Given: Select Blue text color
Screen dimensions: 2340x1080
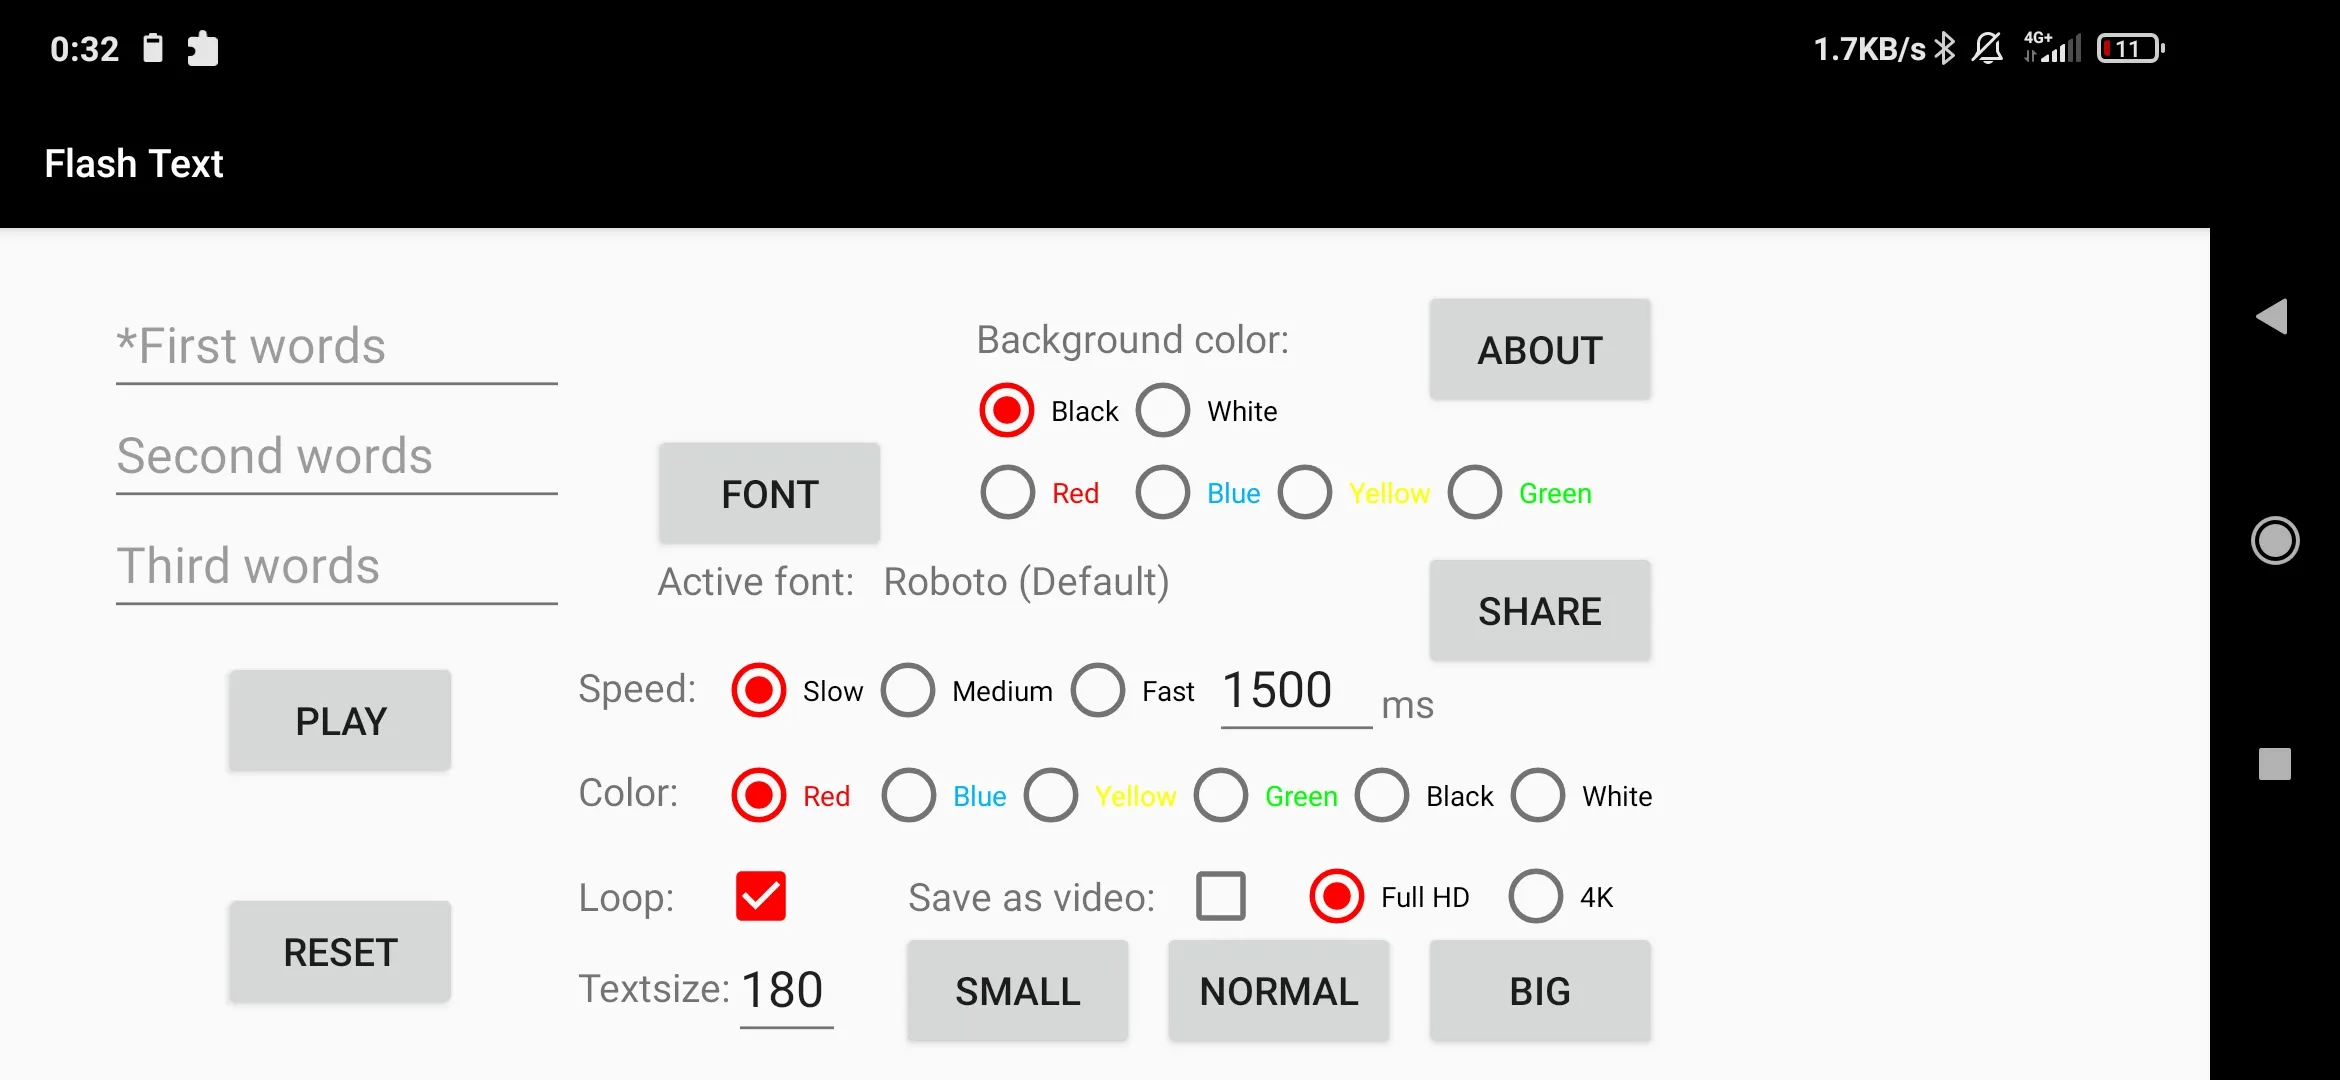Looking at the screenshot, I should click(910, 795).
